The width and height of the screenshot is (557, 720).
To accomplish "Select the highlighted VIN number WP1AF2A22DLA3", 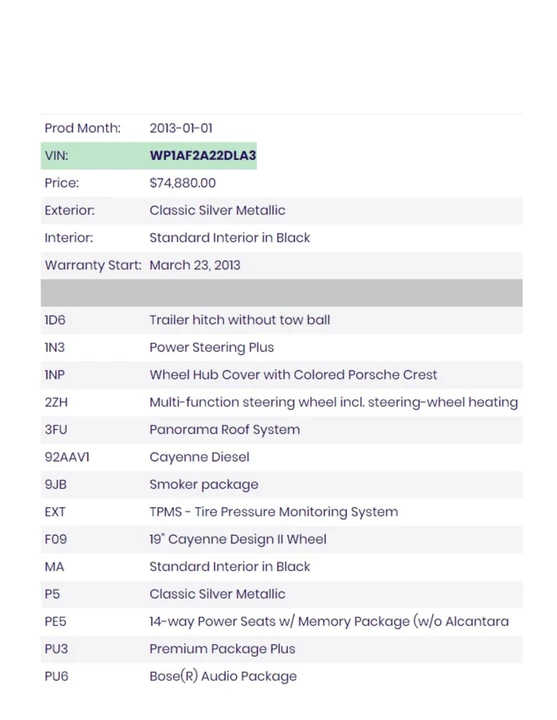I will [203, 156].
